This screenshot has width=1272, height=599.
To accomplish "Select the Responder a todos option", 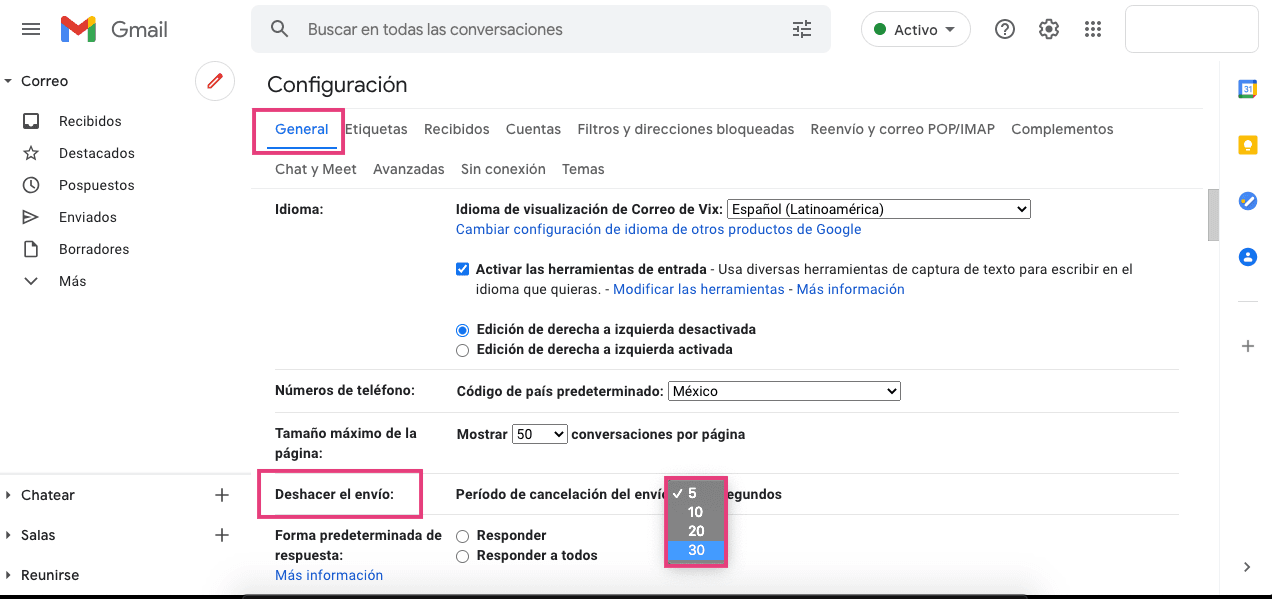I will pyautogui.click(x=462, y=556).
